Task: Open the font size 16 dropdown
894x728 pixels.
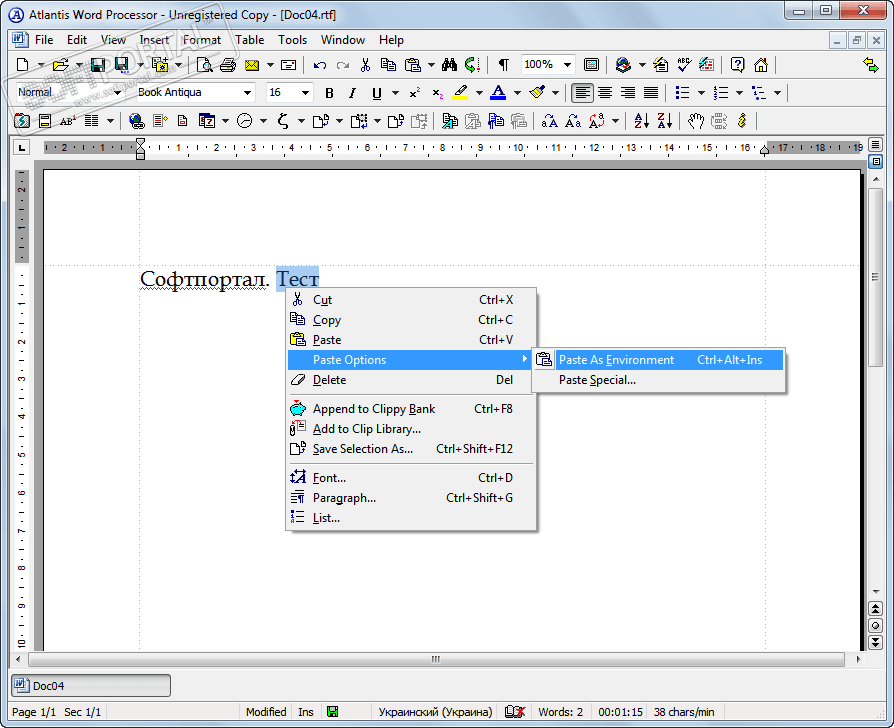Action: click(x=305, y=93)
